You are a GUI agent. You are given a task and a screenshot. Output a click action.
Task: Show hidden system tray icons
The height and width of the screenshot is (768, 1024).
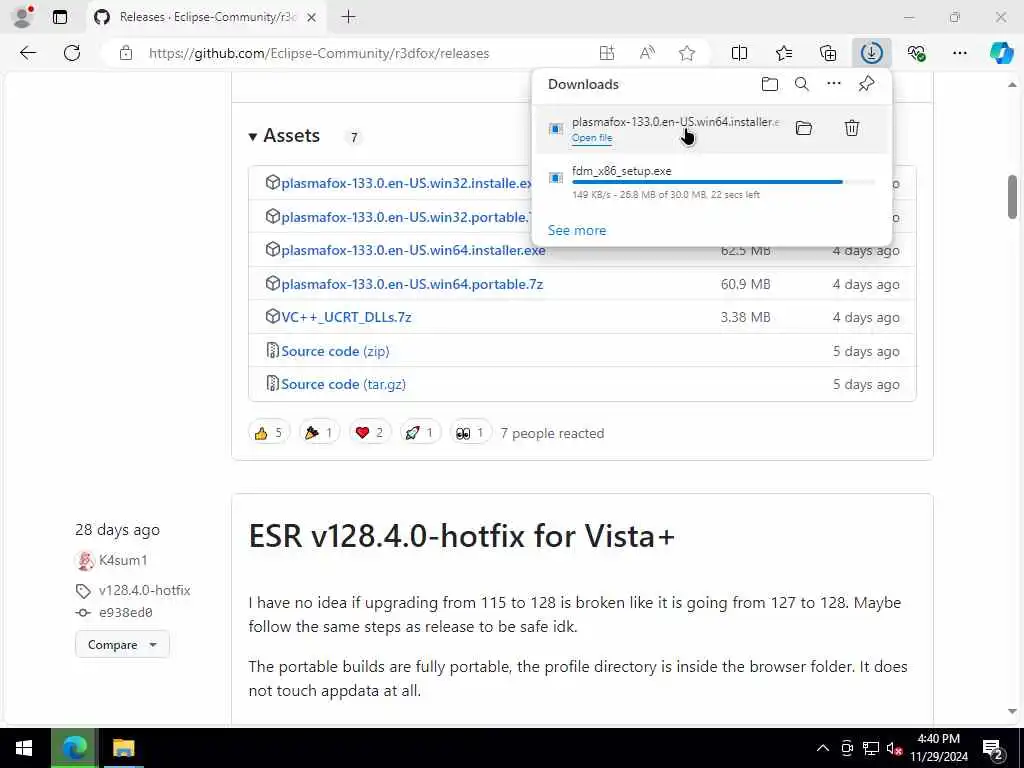tap(823, 748)
